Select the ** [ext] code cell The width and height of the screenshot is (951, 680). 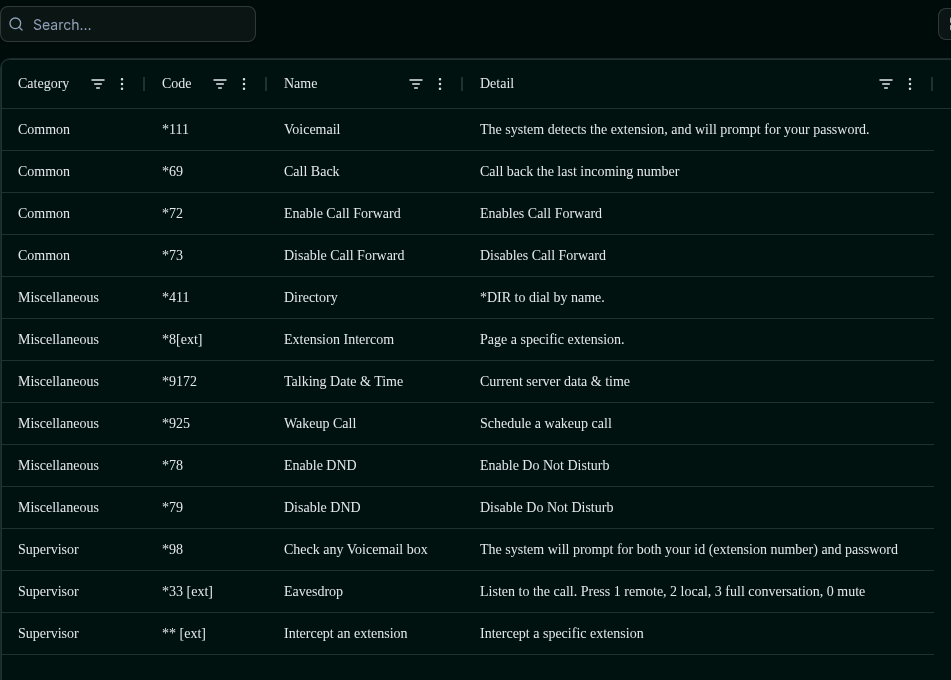184,633
